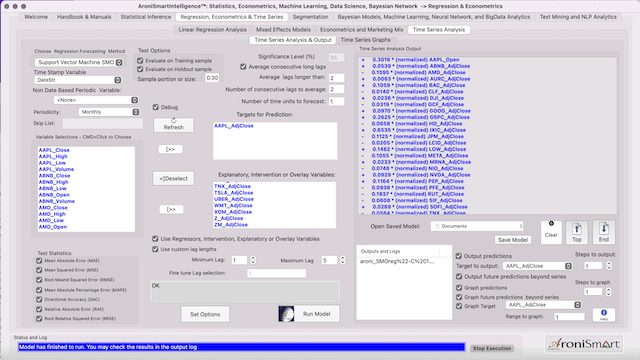Open Saved Model Documents dropdown
This screenshot has height=360, width=640.
[477, 226]
